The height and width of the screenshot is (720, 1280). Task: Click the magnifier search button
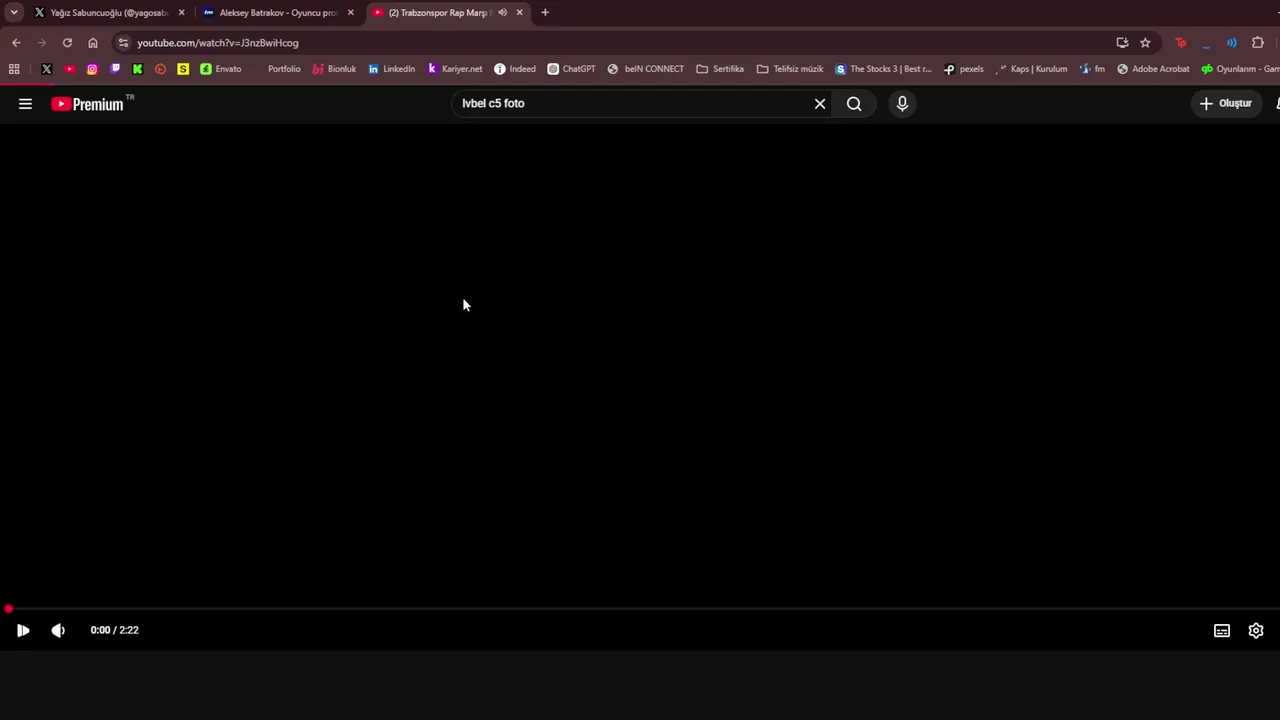coord(854,104)
